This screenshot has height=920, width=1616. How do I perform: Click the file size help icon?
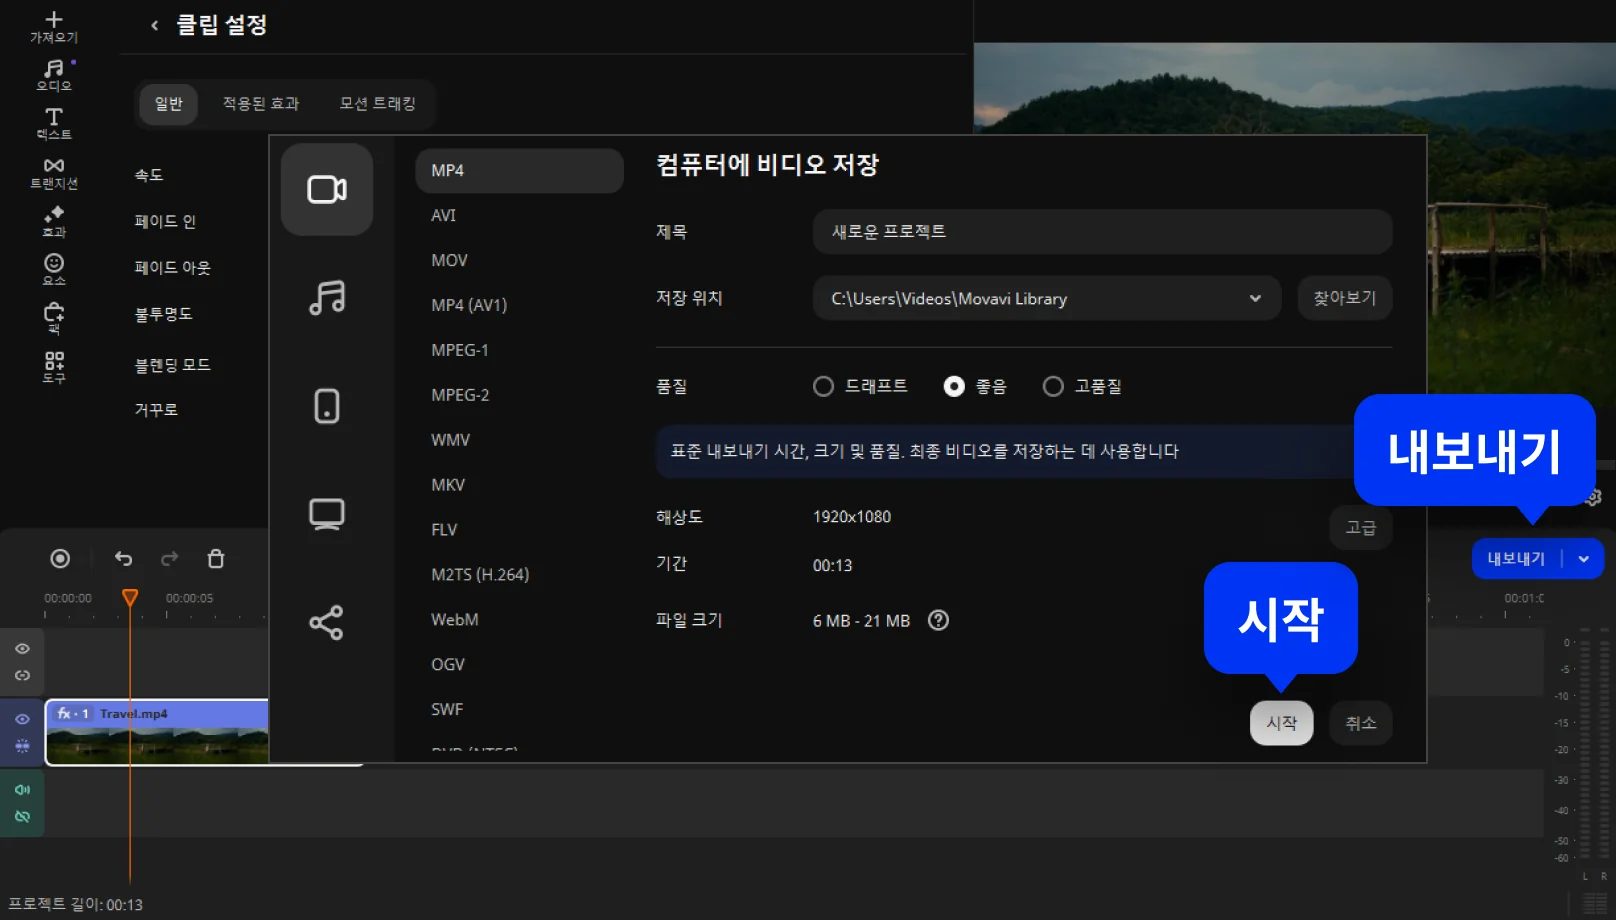click(x=938, y=620)
